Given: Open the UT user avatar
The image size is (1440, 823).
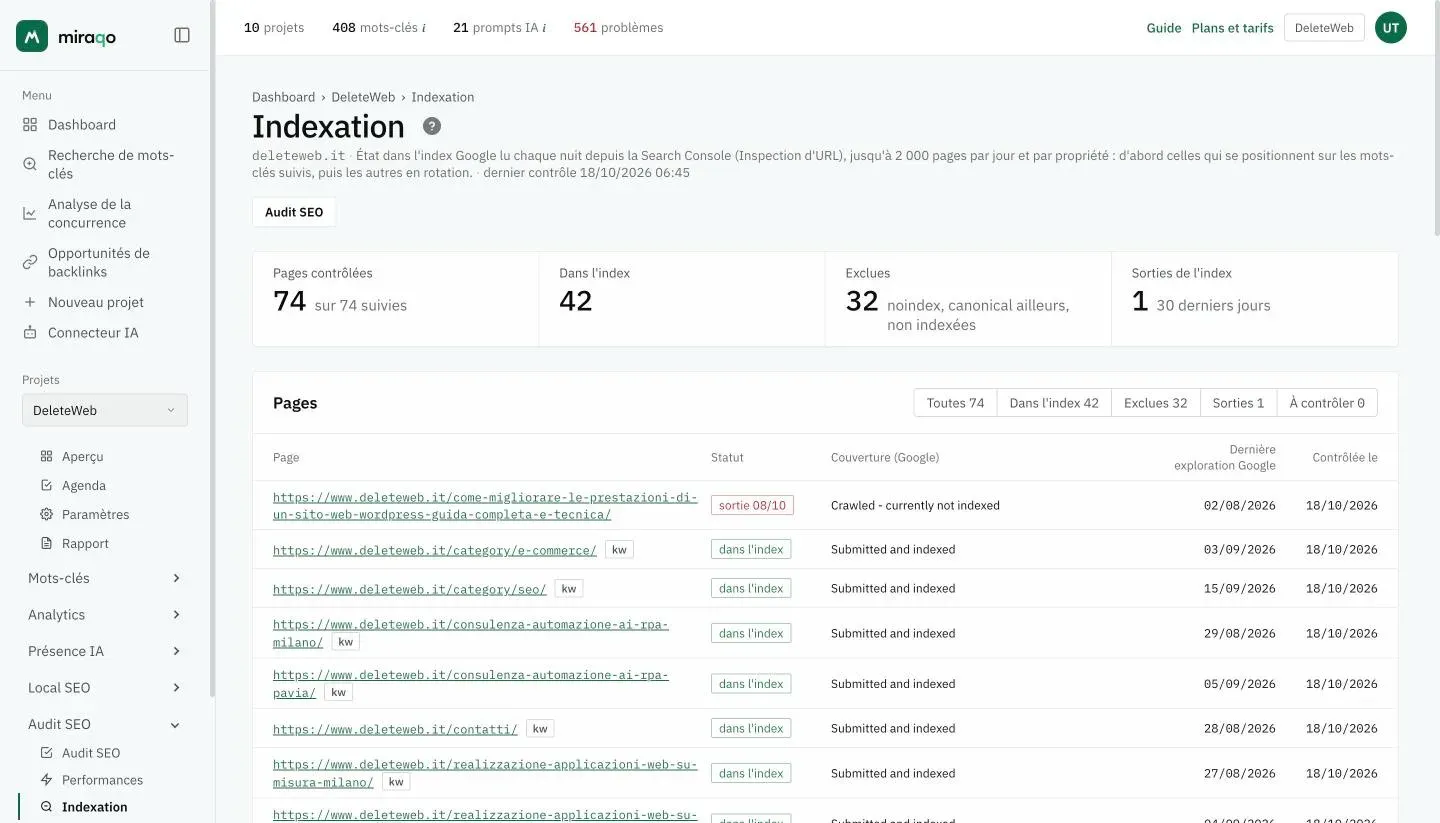Looking at the screenshot, I should [1391, 28].
